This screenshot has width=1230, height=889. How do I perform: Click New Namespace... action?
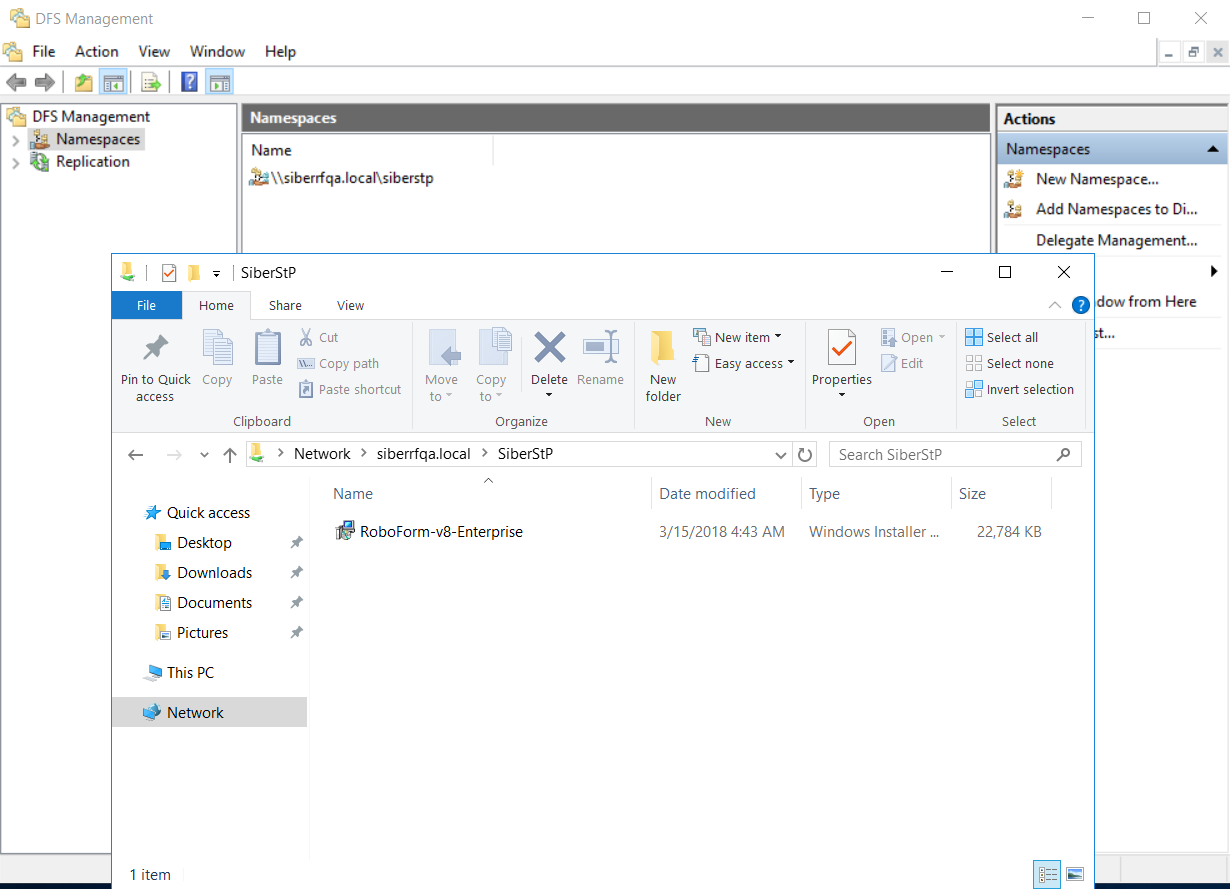pyautogui.click(x=1096, y=179)
